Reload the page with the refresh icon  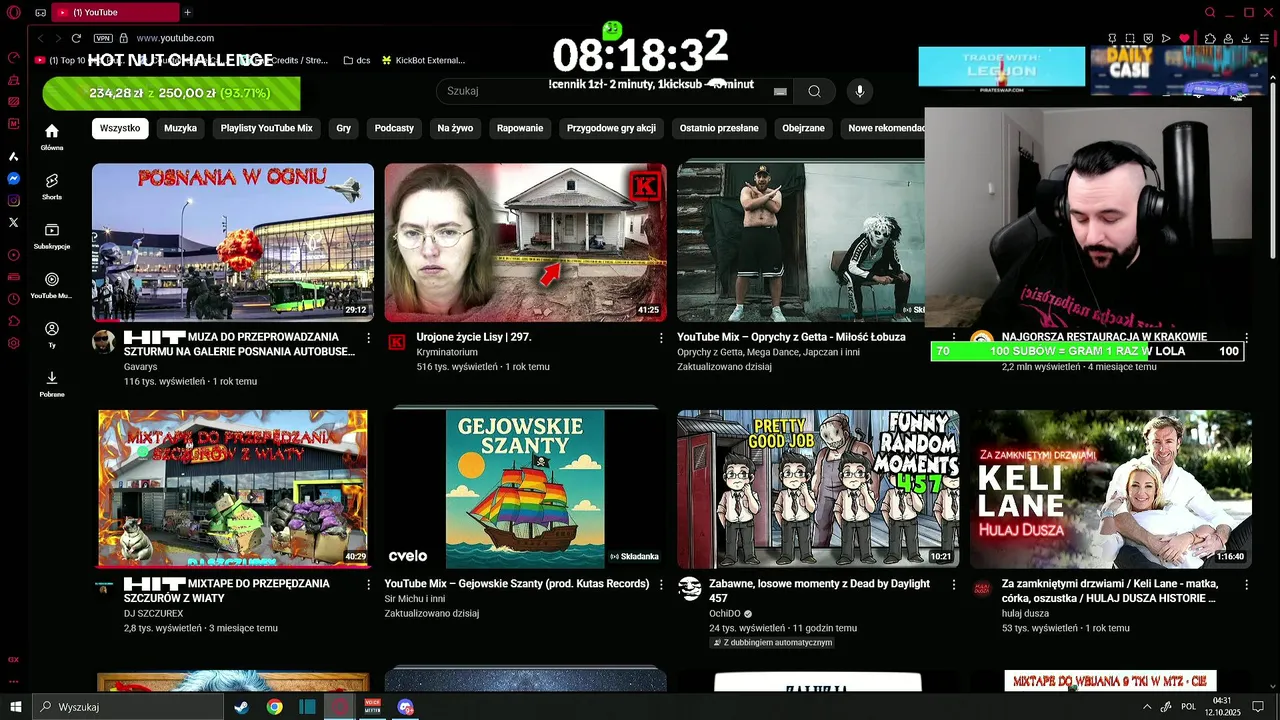pos(76,38)
